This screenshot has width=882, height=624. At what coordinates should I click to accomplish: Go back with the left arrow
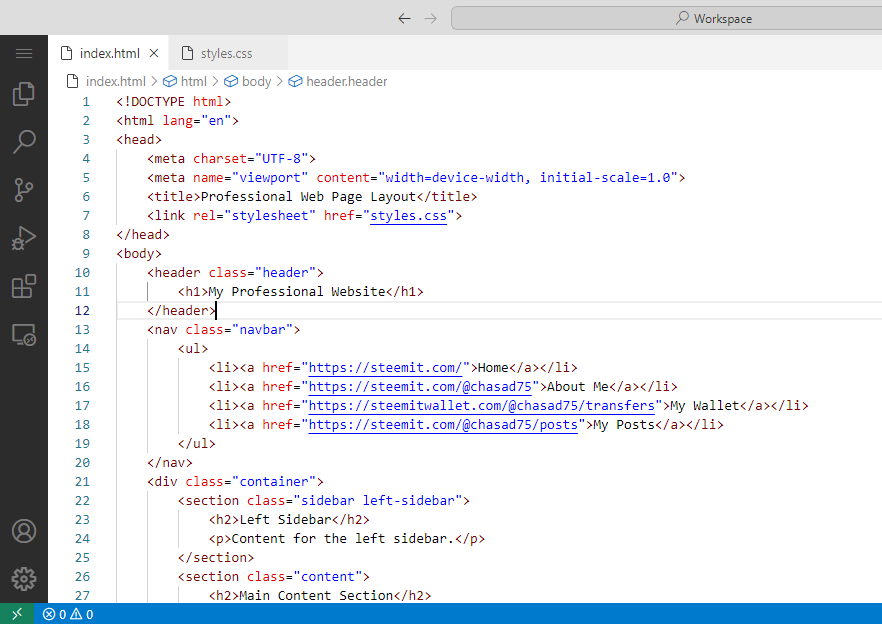pyautogui.click(x=404, y=19)
